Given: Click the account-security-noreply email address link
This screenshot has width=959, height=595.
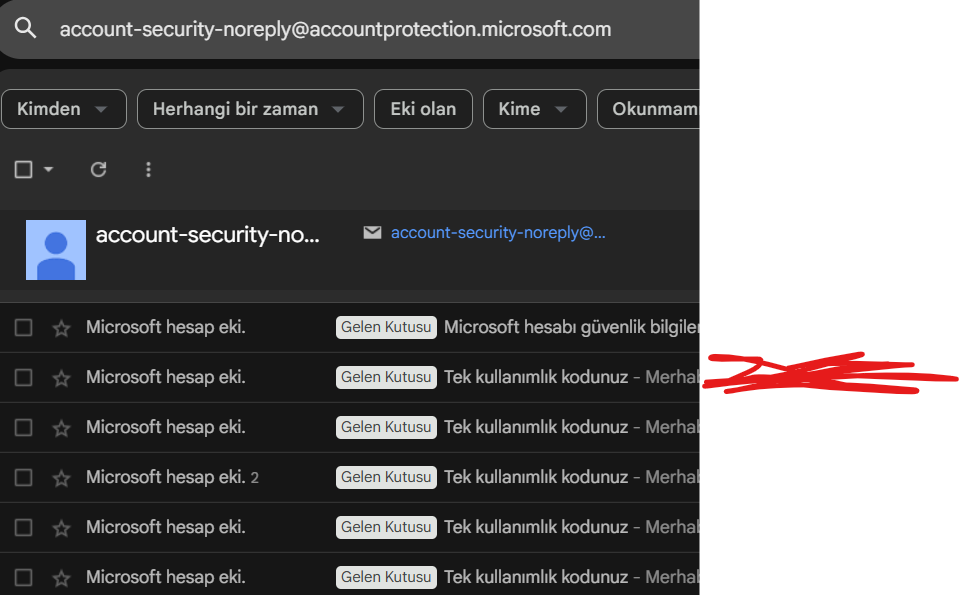Looking at the screenshot, I should [x=498, y=233].
